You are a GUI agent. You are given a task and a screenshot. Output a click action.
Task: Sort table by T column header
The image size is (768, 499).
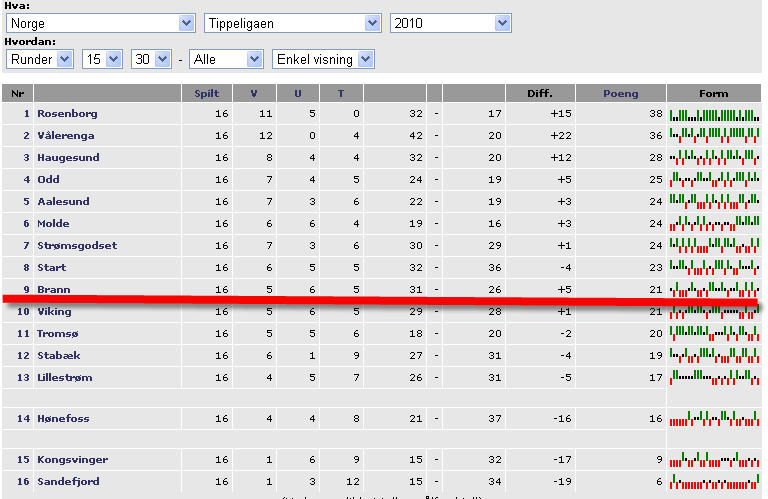(x=341, y=94)
